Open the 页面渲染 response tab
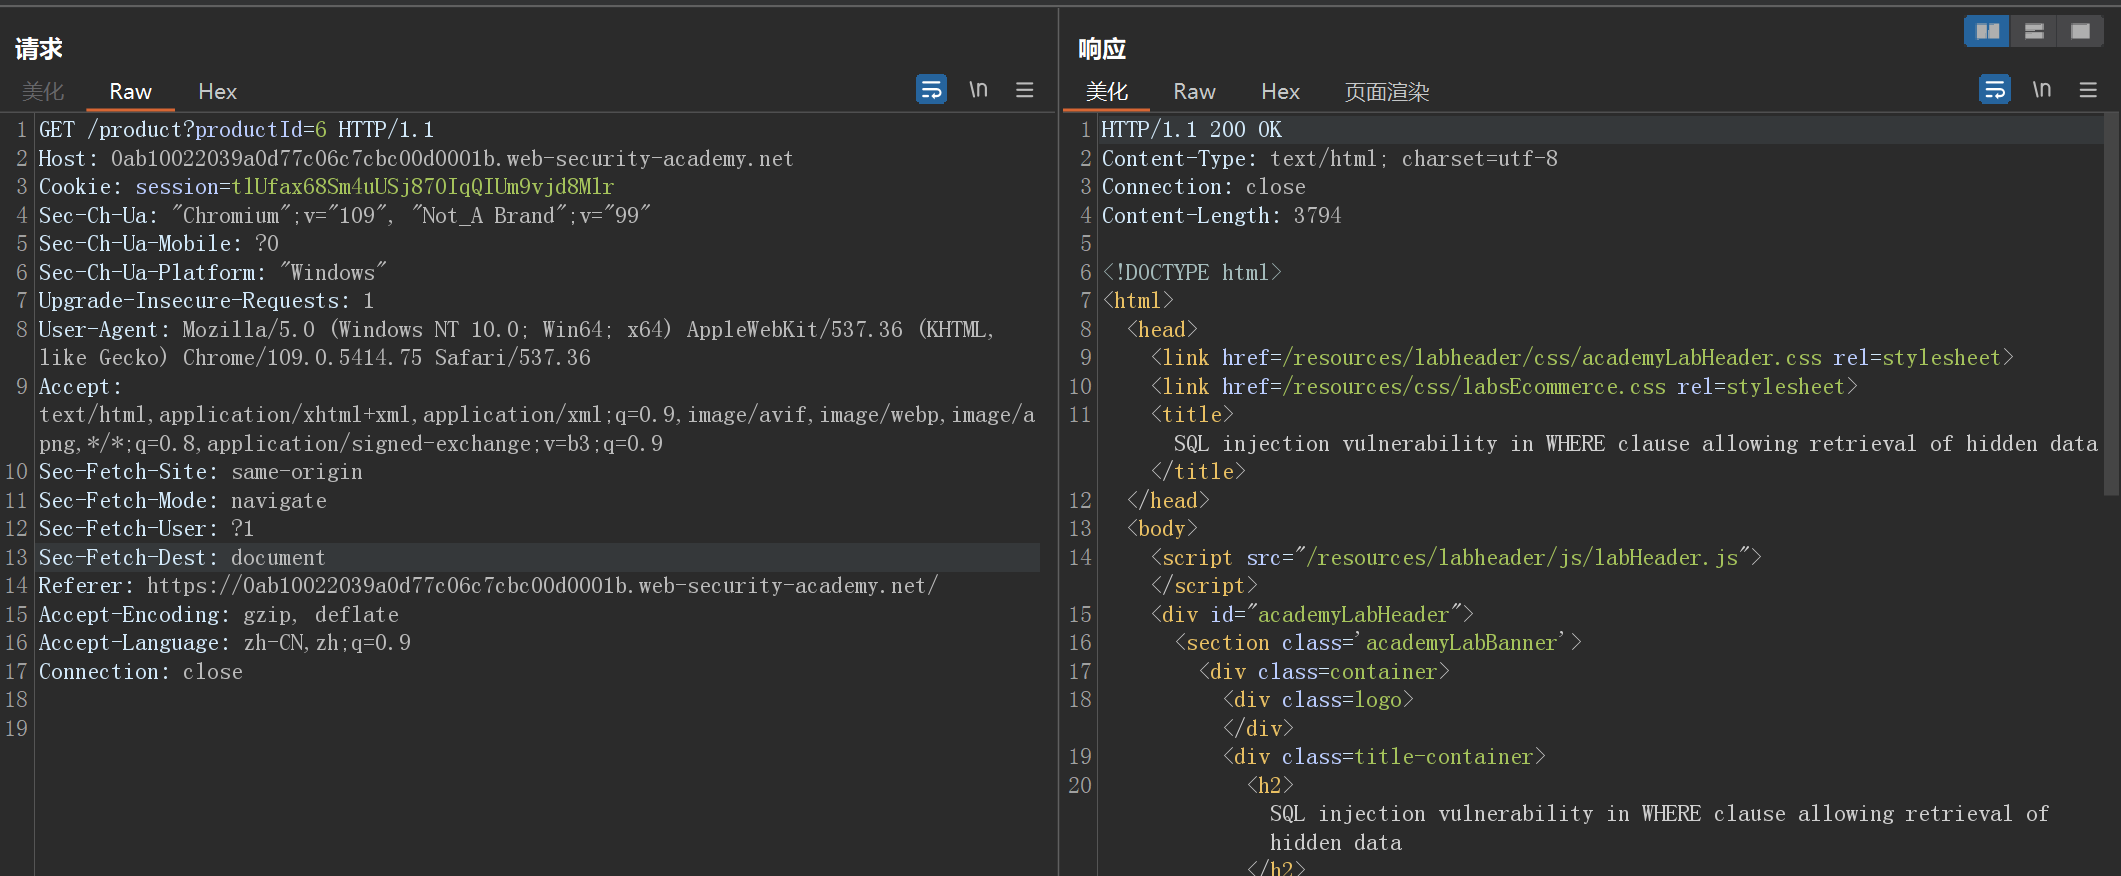The width and height of the screenshot is (2121, 876). [1387, 92]
